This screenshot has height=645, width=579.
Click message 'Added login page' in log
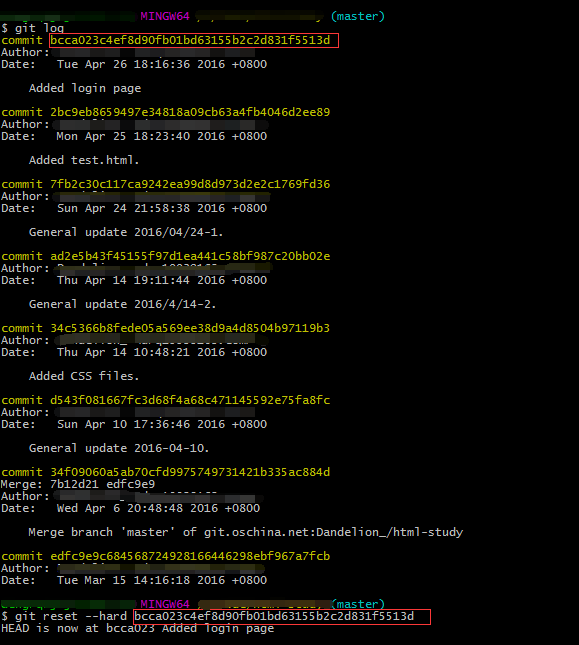[85, 88]
